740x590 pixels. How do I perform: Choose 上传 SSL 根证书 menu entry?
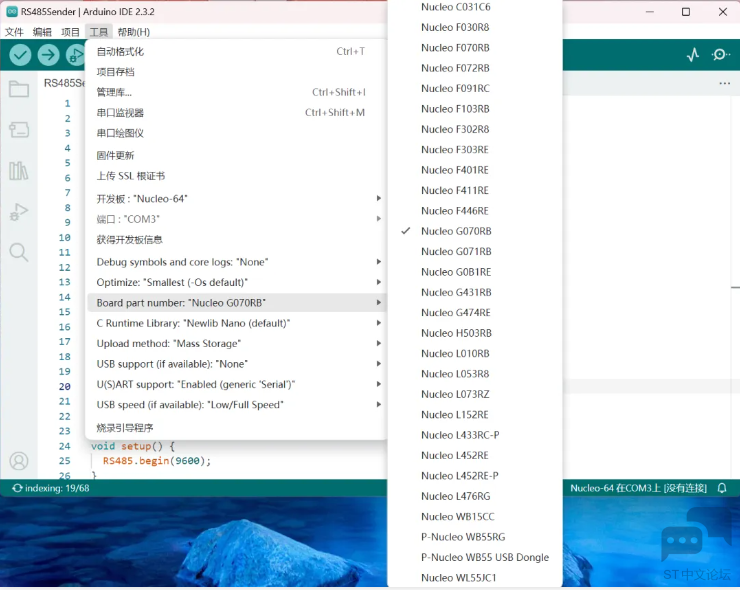(x=237, y=176)
